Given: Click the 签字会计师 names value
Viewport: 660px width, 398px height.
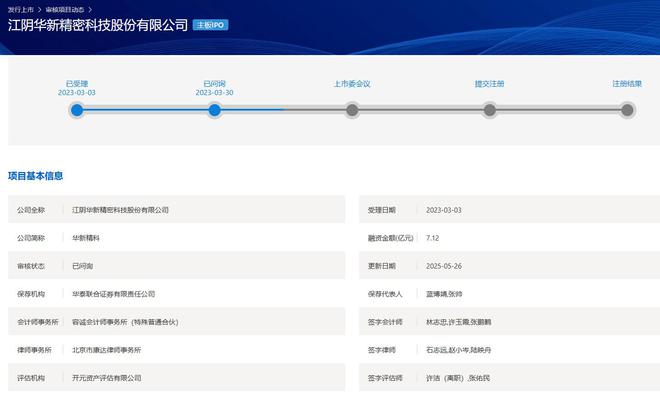Looking at the screenshot, I should click(x=458, y=322).
